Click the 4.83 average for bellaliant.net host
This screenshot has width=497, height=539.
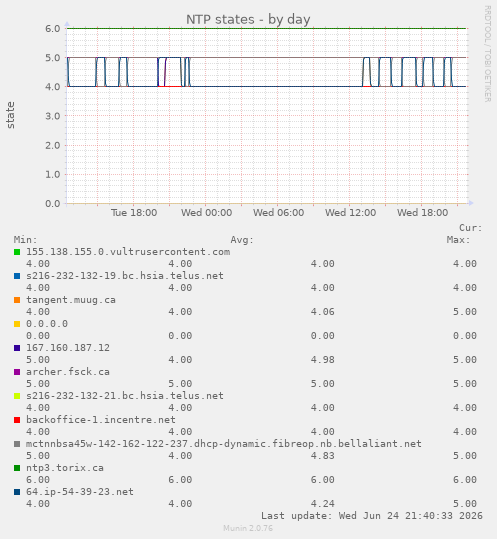pos(322,456)
